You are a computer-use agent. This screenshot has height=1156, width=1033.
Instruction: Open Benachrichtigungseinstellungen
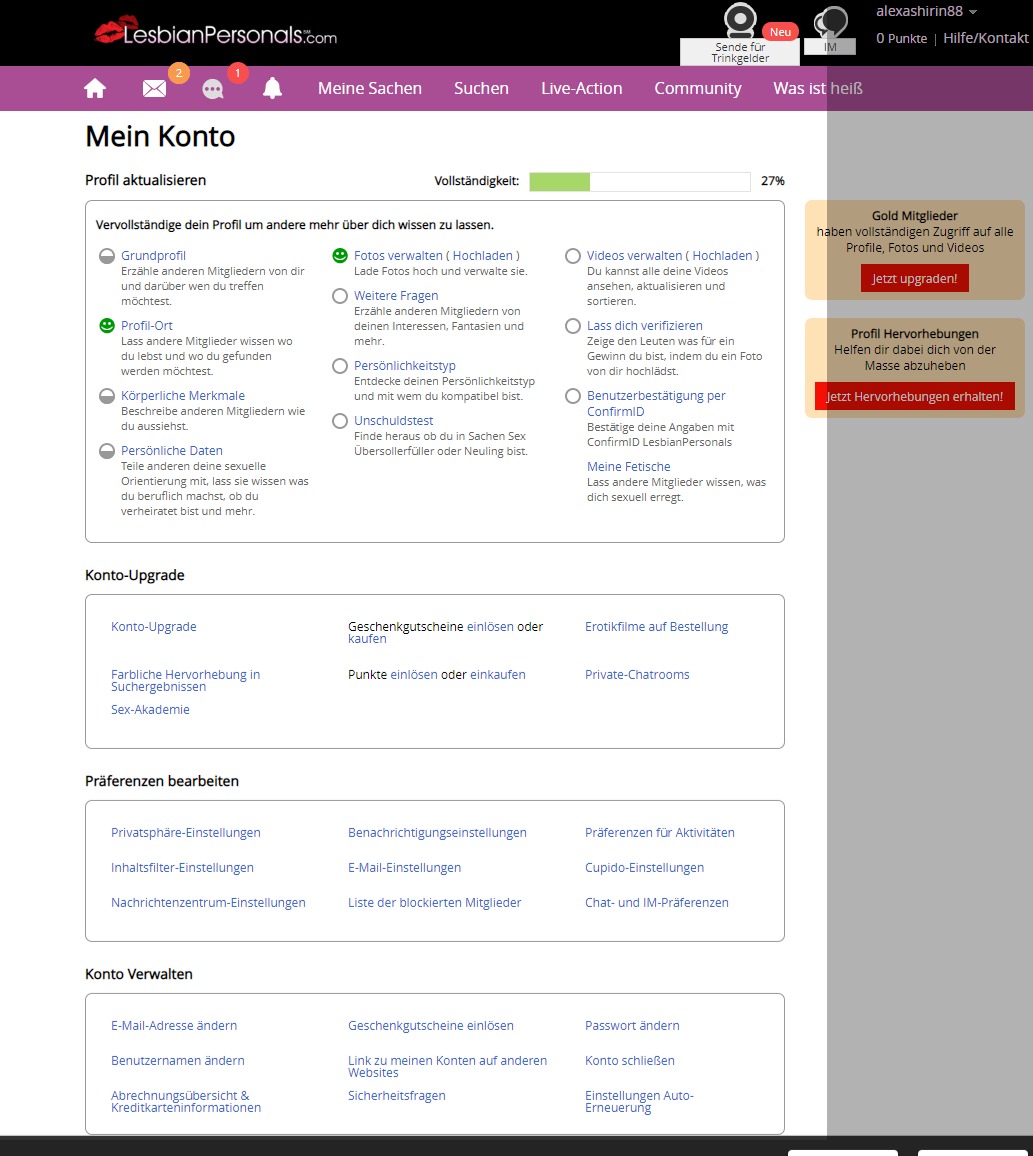coord(437,832)
